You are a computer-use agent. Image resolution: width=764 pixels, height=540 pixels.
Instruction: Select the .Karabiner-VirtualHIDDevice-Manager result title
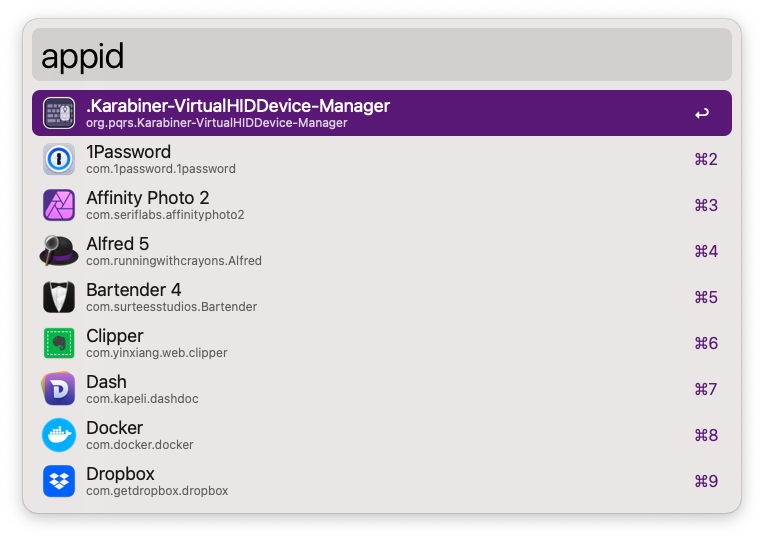(238, 105)
